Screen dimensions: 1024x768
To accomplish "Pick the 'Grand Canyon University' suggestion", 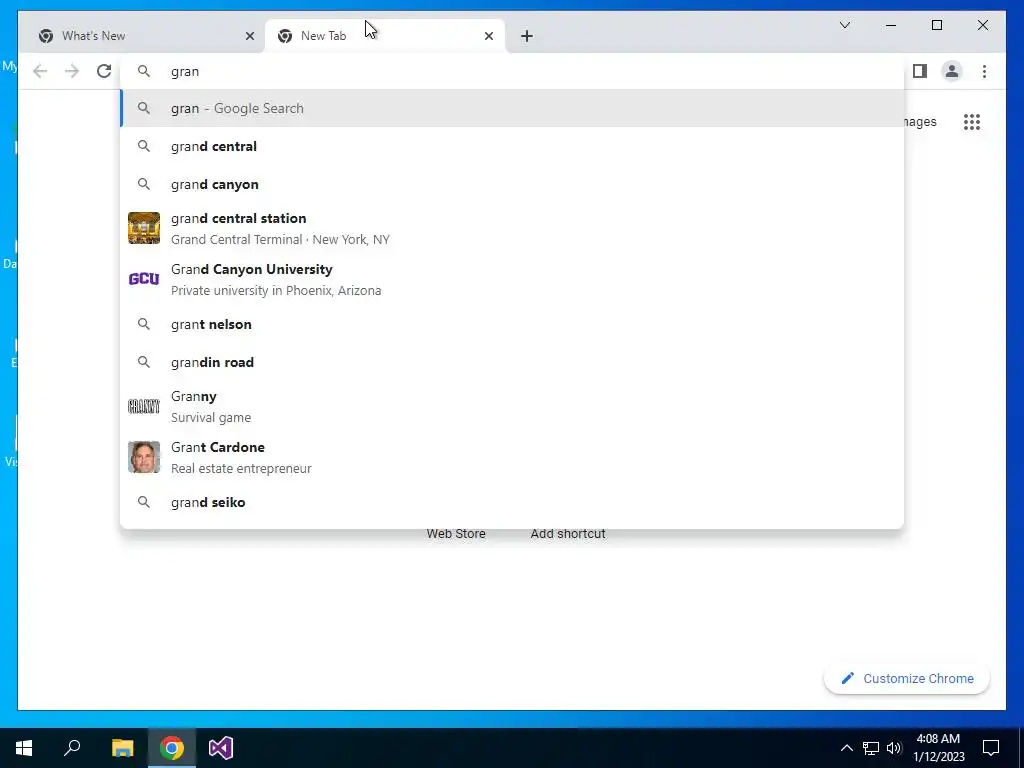I will [x=513, y=280].
